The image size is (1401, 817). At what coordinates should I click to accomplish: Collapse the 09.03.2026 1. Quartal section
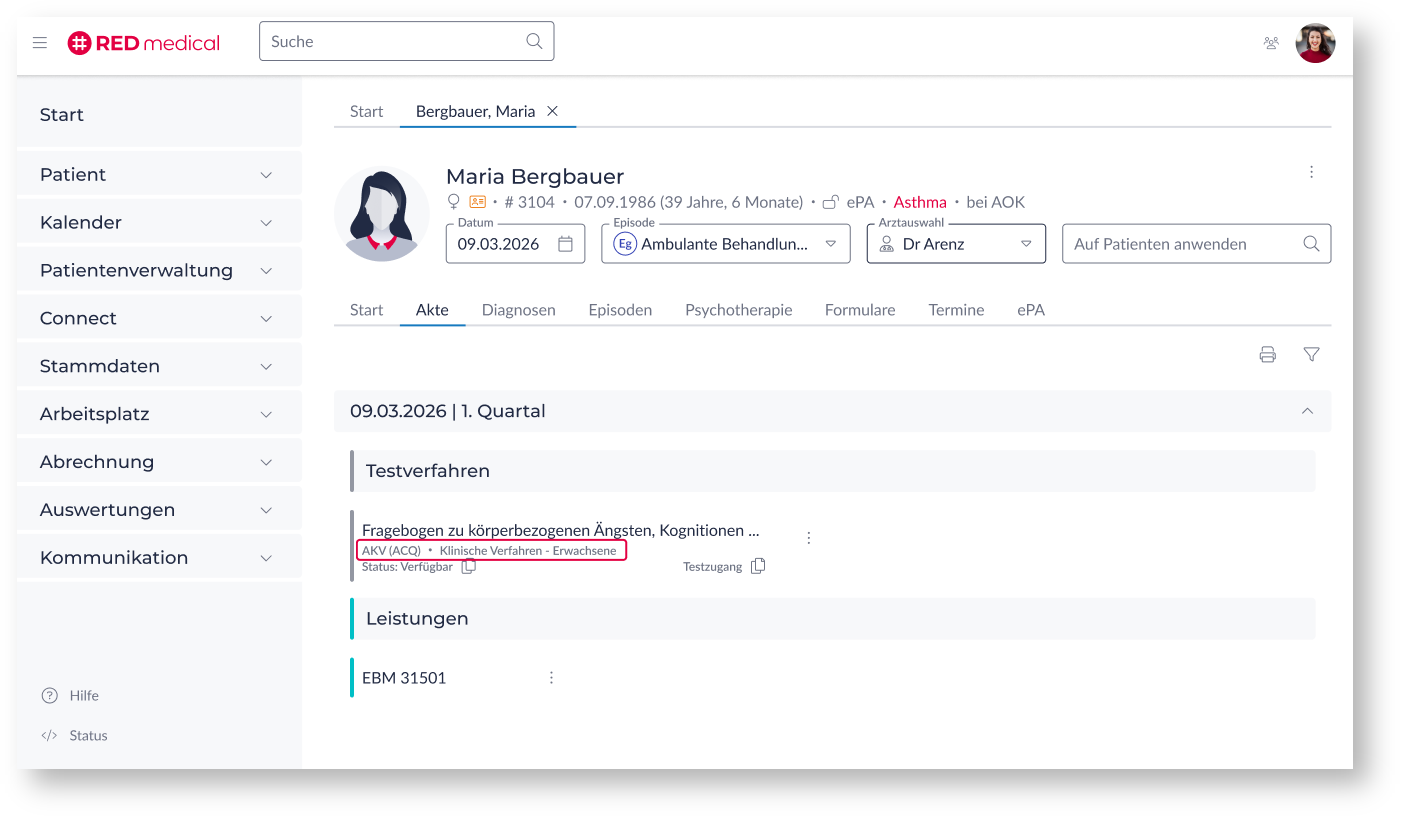[x=1306, y=411]
